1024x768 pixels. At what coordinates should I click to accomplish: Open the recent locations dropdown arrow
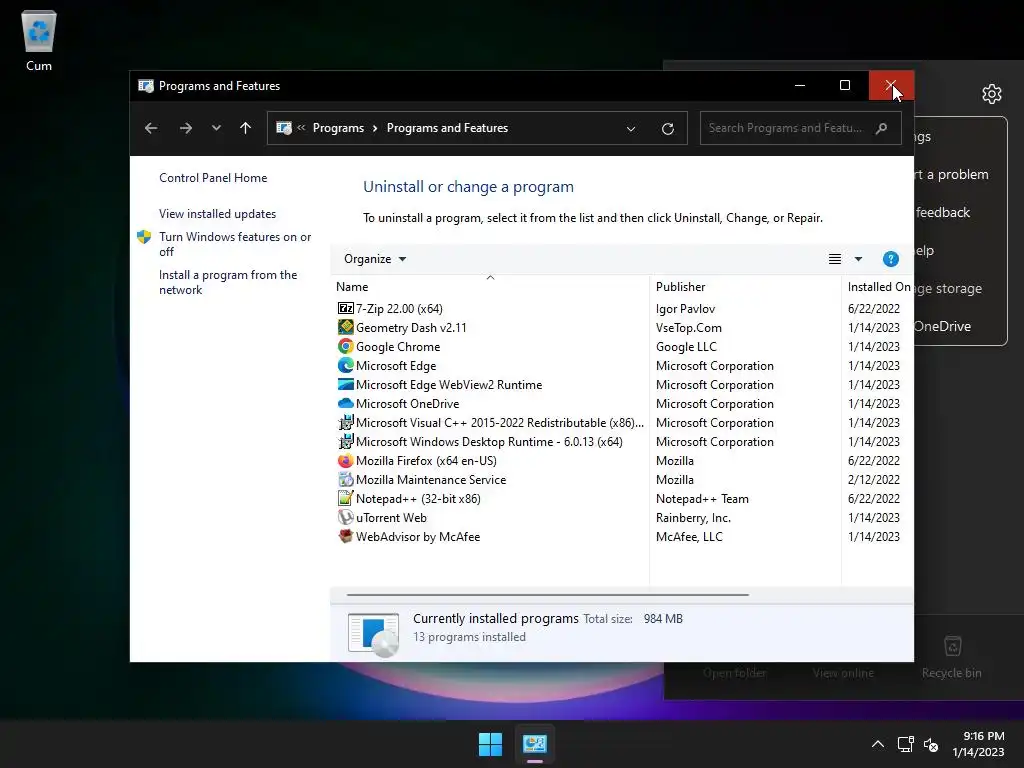coord(216,128)
